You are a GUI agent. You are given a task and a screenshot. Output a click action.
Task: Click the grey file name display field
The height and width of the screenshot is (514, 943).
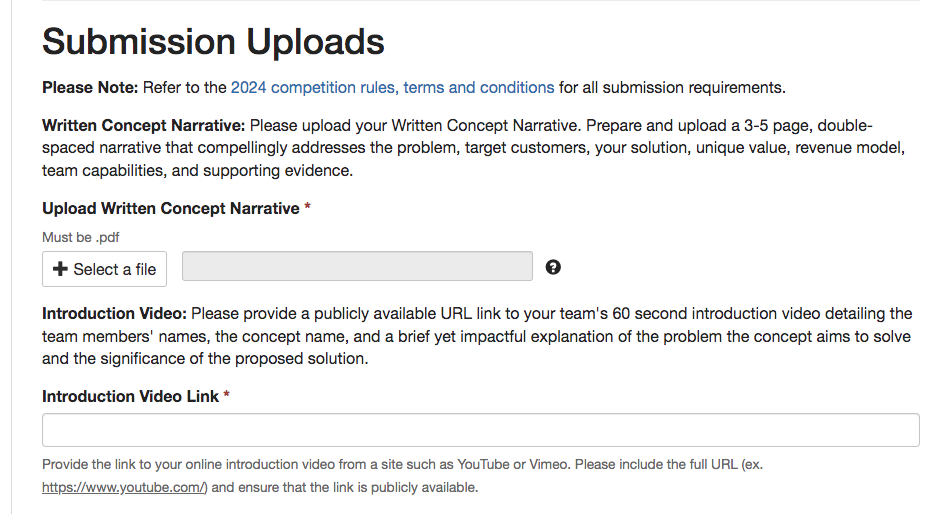357,266
